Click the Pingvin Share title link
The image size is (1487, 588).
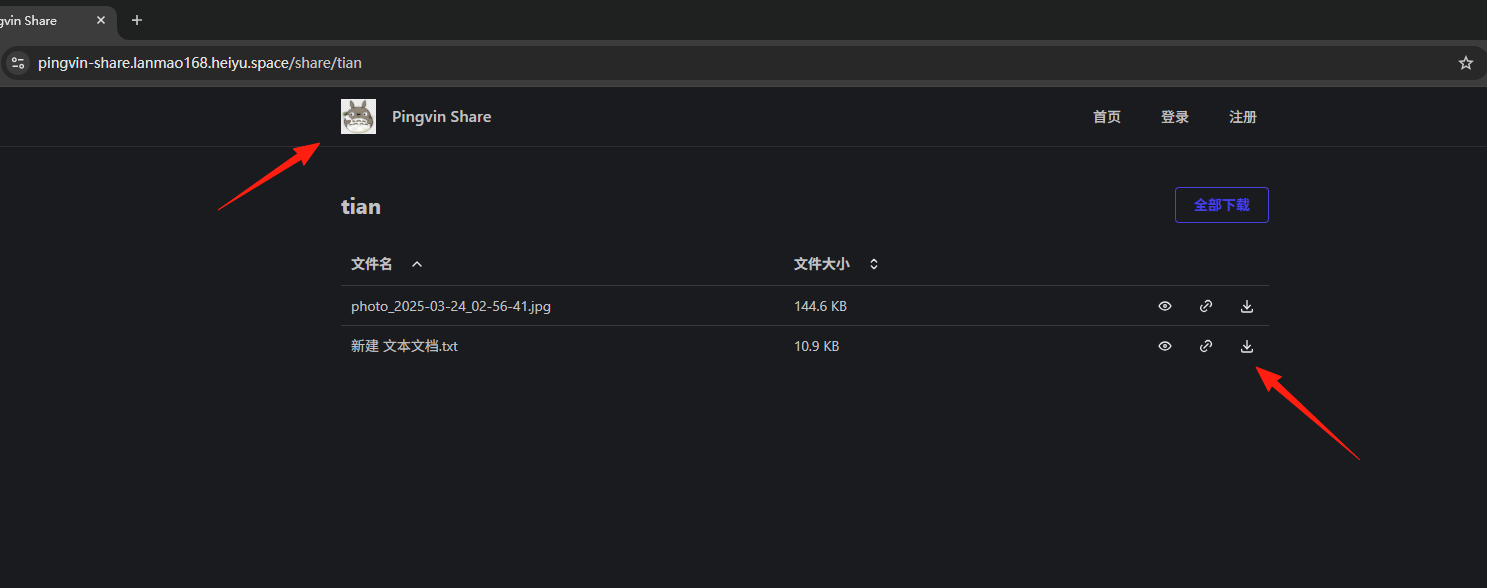[x=441, y=117]
